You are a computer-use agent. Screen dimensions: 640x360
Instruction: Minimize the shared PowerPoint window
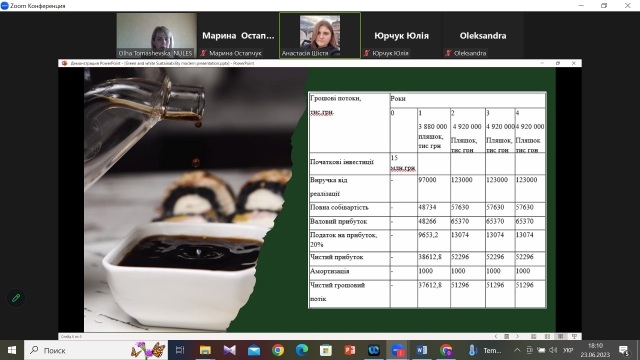542,63
